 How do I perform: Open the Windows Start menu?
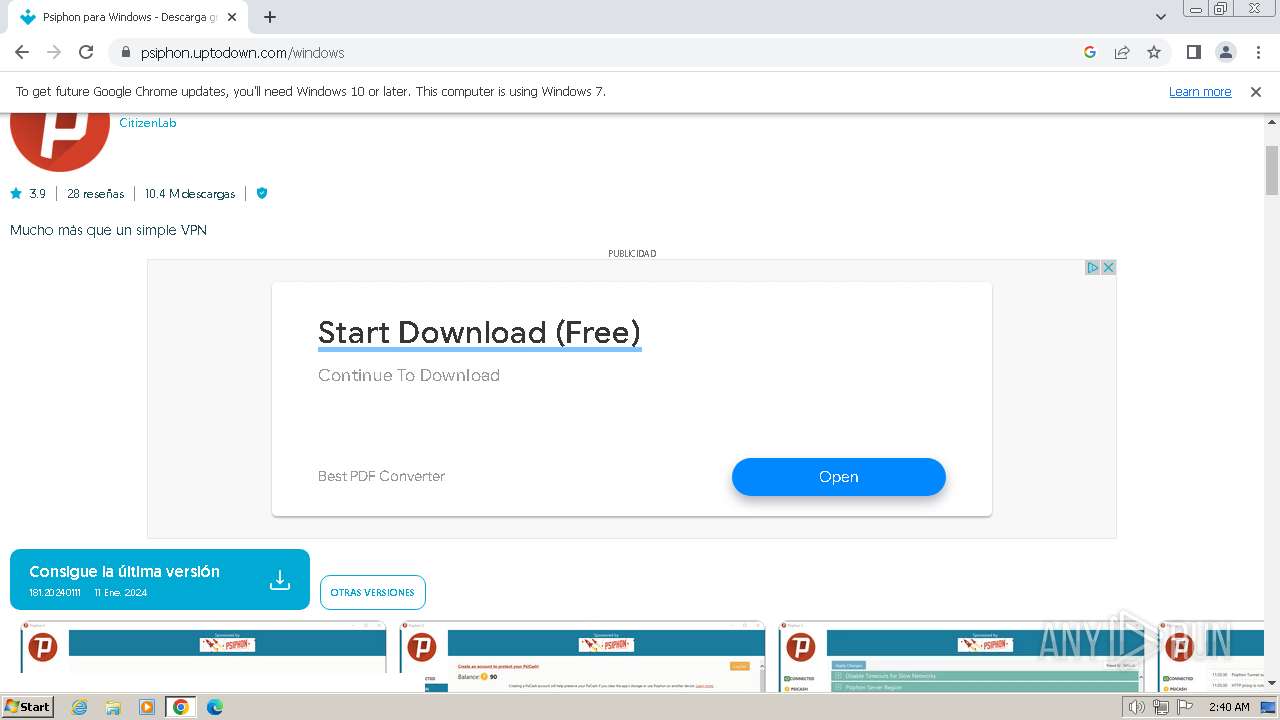(28, 707)
